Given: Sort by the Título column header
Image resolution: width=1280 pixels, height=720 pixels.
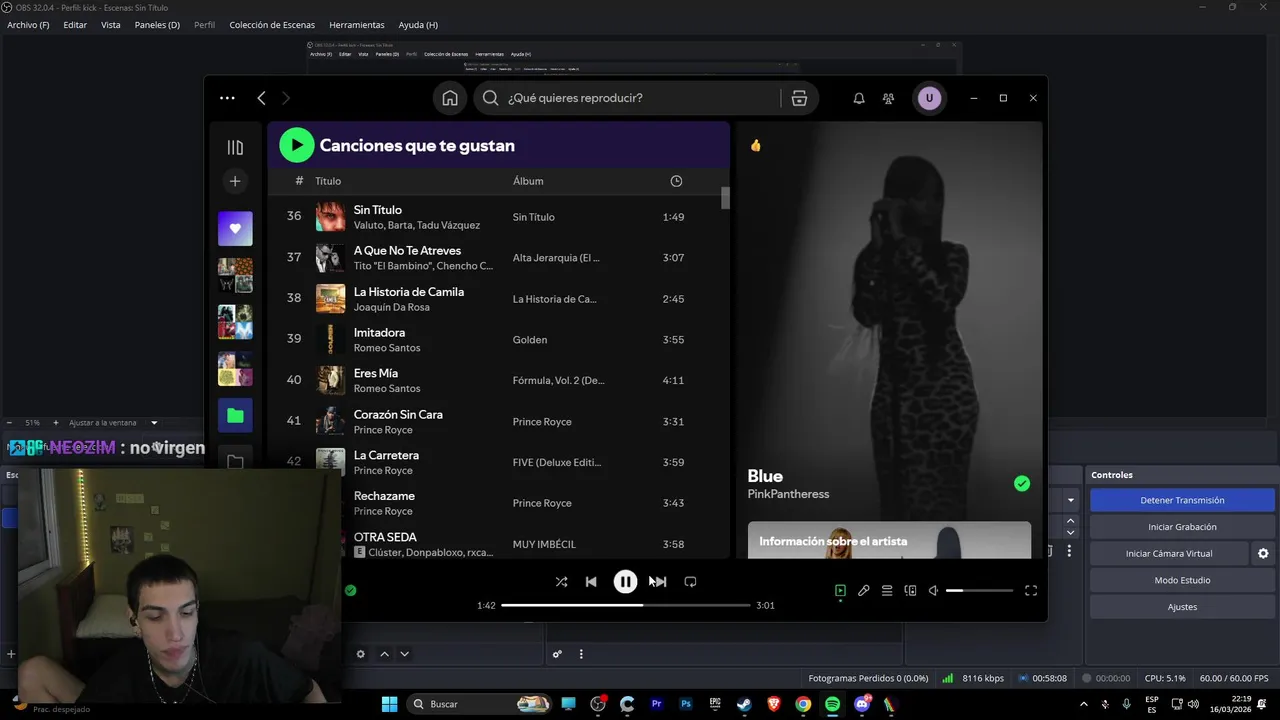Looking at the screenshot, I should point(328,181).
